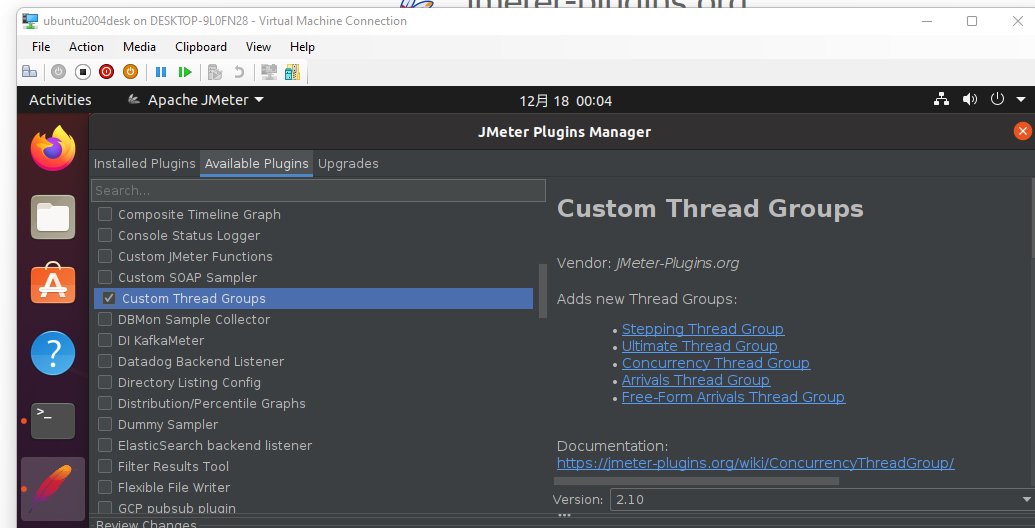Launch Ubuntu Software from the dock
This screenshot has width=1035, height=528.
tap(53, 284)
